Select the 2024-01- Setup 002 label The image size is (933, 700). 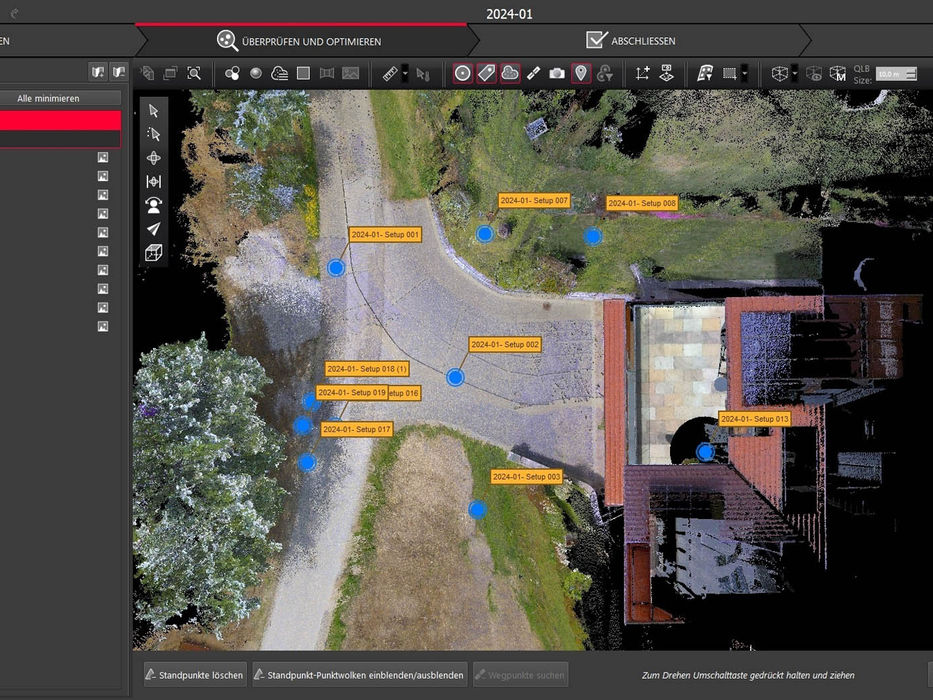[505, 344]
